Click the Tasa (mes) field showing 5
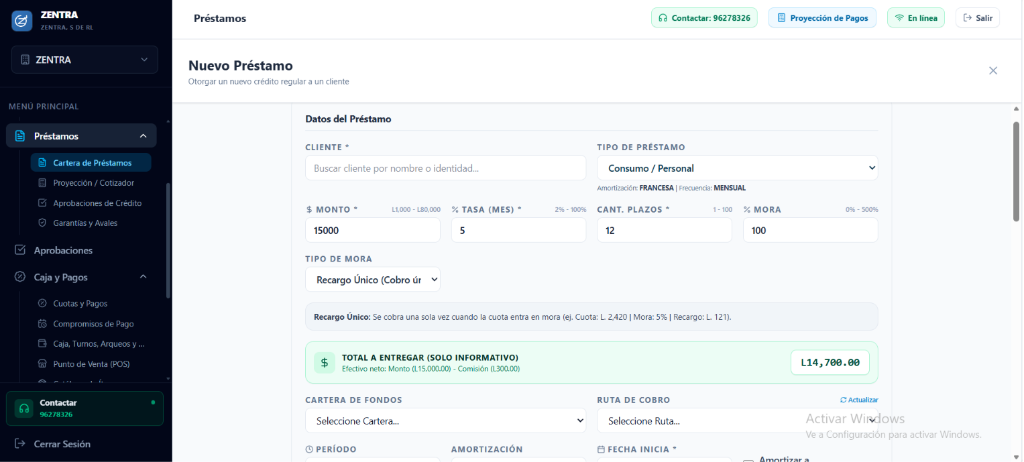The height and width of the screenshot is (462, 1024). tap(519, 230)
